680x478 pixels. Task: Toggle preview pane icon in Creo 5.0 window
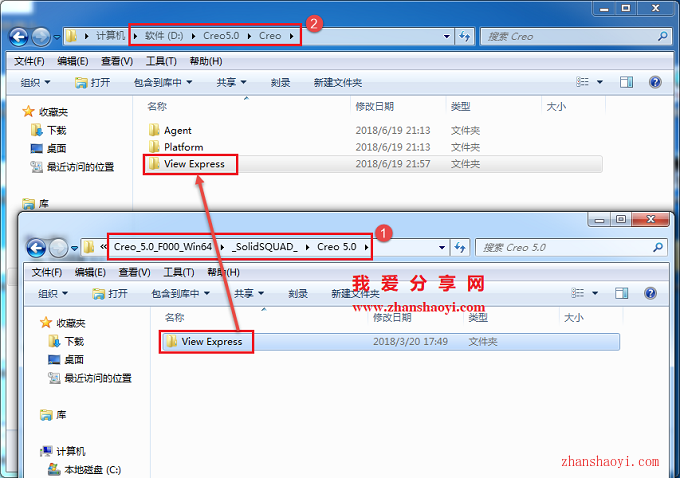tap(621, 293)
